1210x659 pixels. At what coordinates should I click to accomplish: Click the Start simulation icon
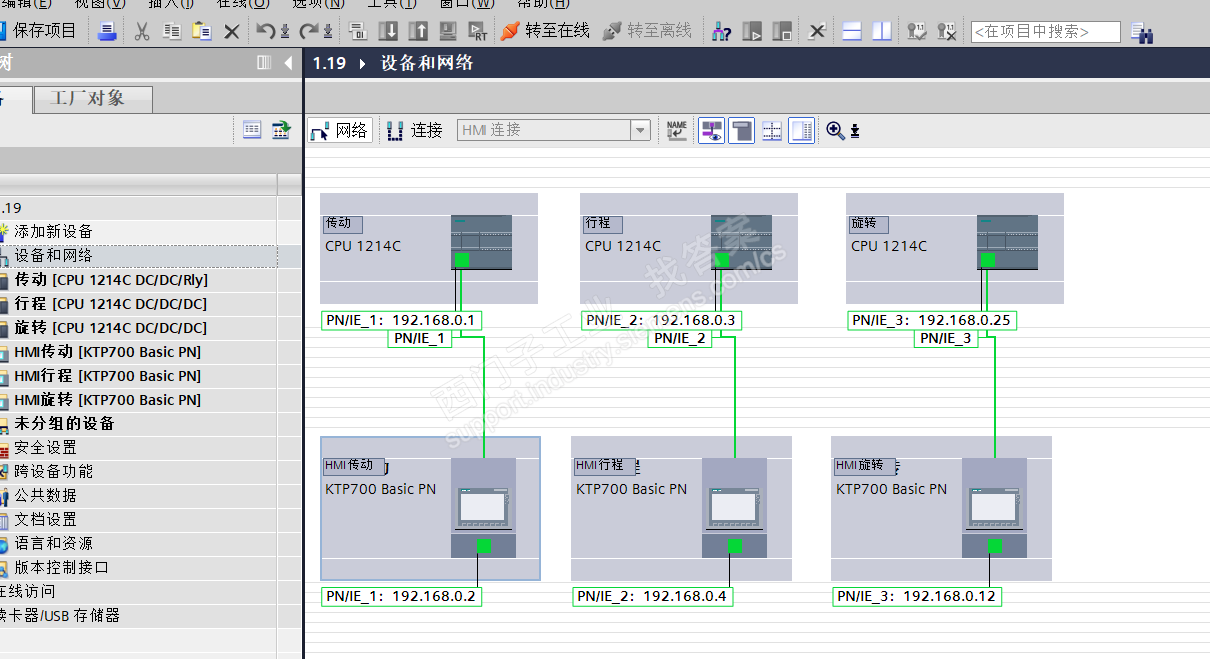pyautogui.click(x=449, y=31)
